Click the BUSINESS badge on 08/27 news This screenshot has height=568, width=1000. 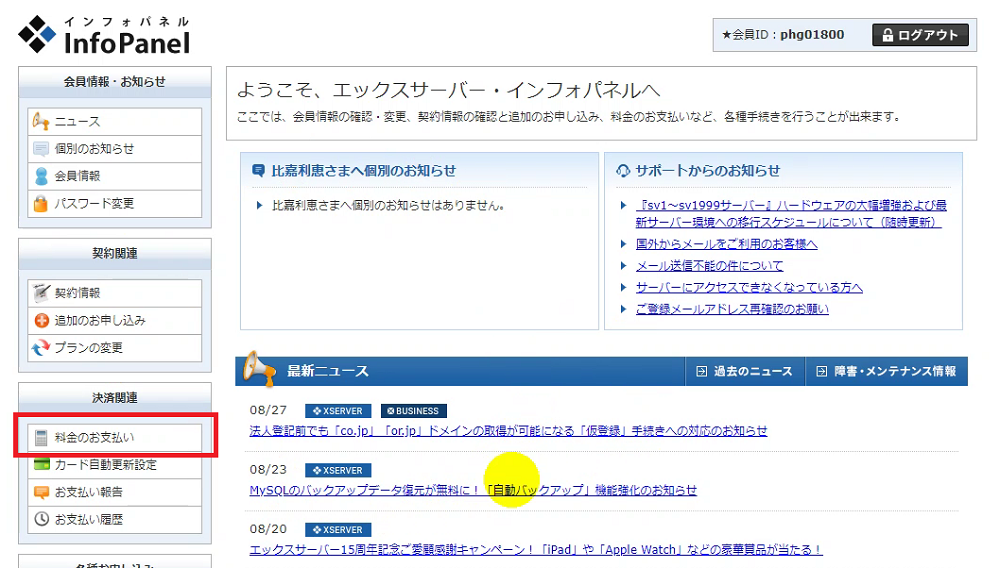(x=413, y=411)
